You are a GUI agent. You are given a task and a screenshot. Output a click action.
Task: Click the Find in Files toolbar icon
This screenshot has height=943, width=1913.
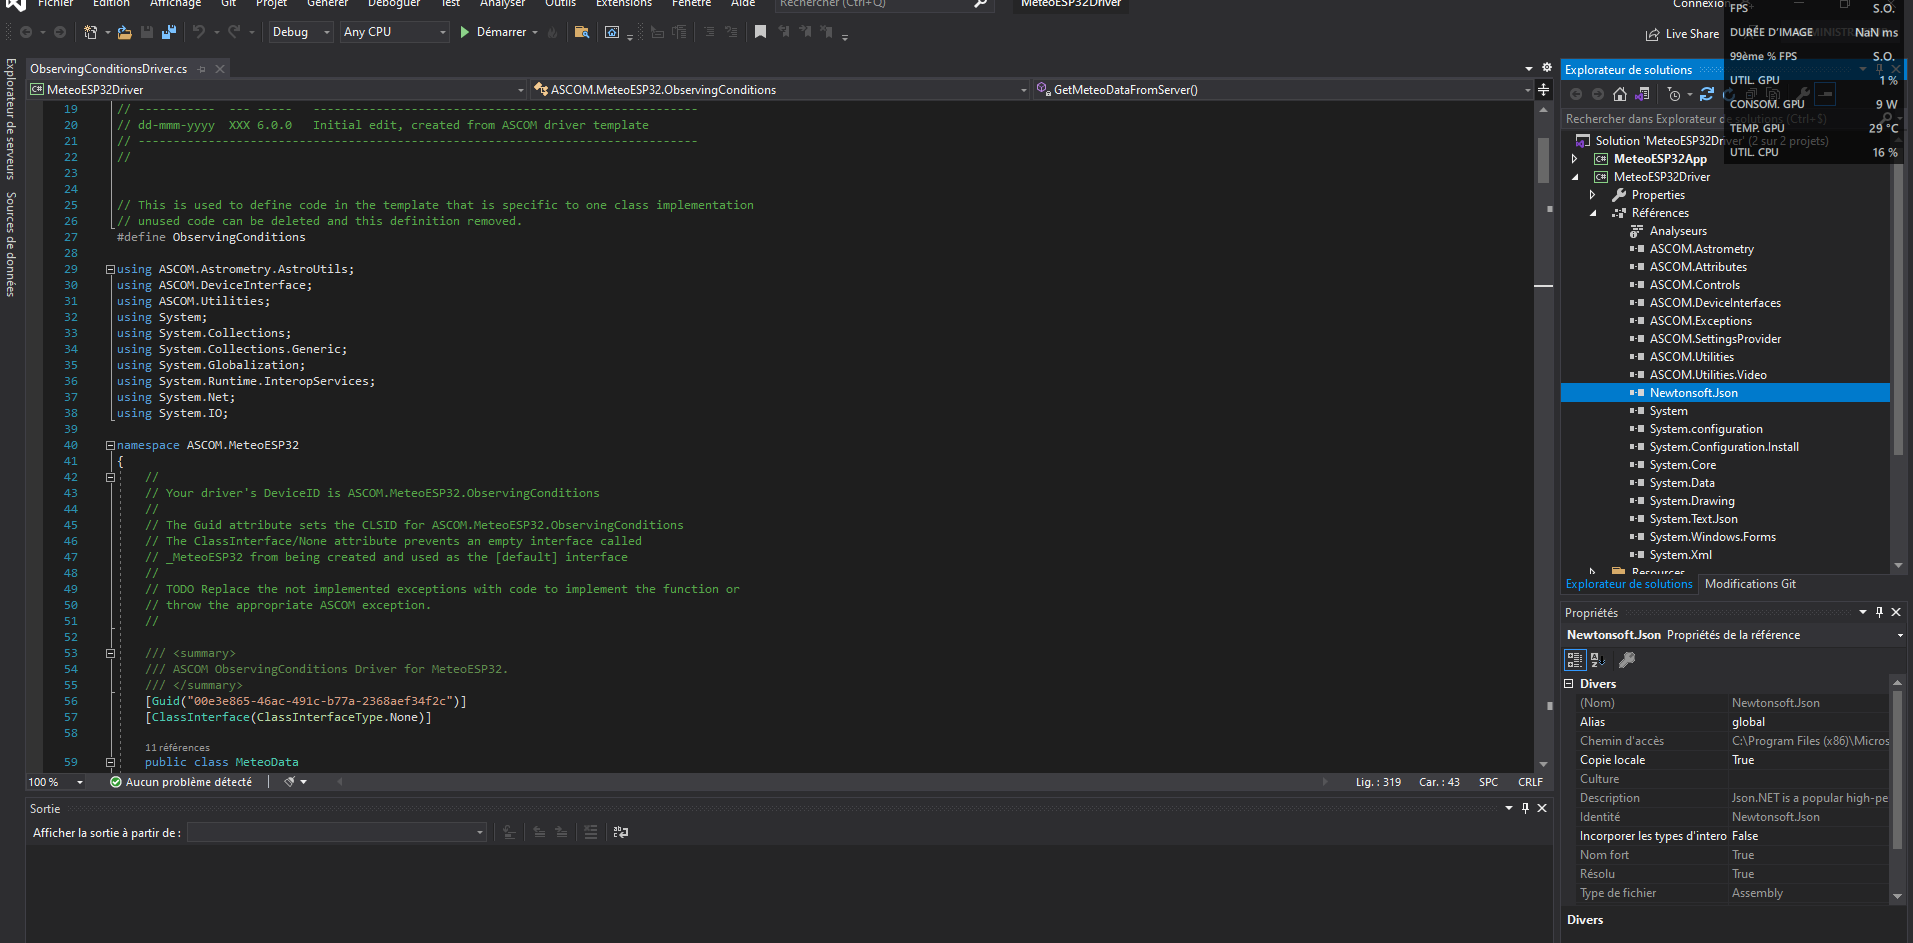tap(582, 32)
